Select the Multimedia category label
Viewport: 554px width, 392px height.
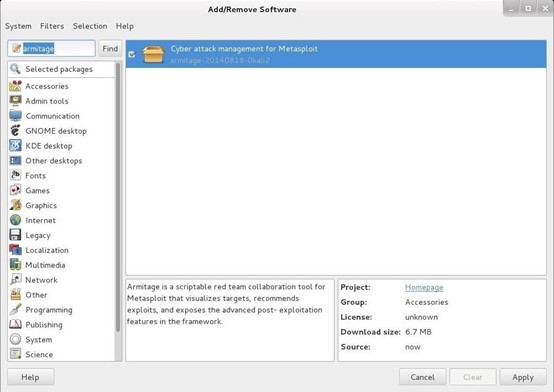[x=45, y=265]
